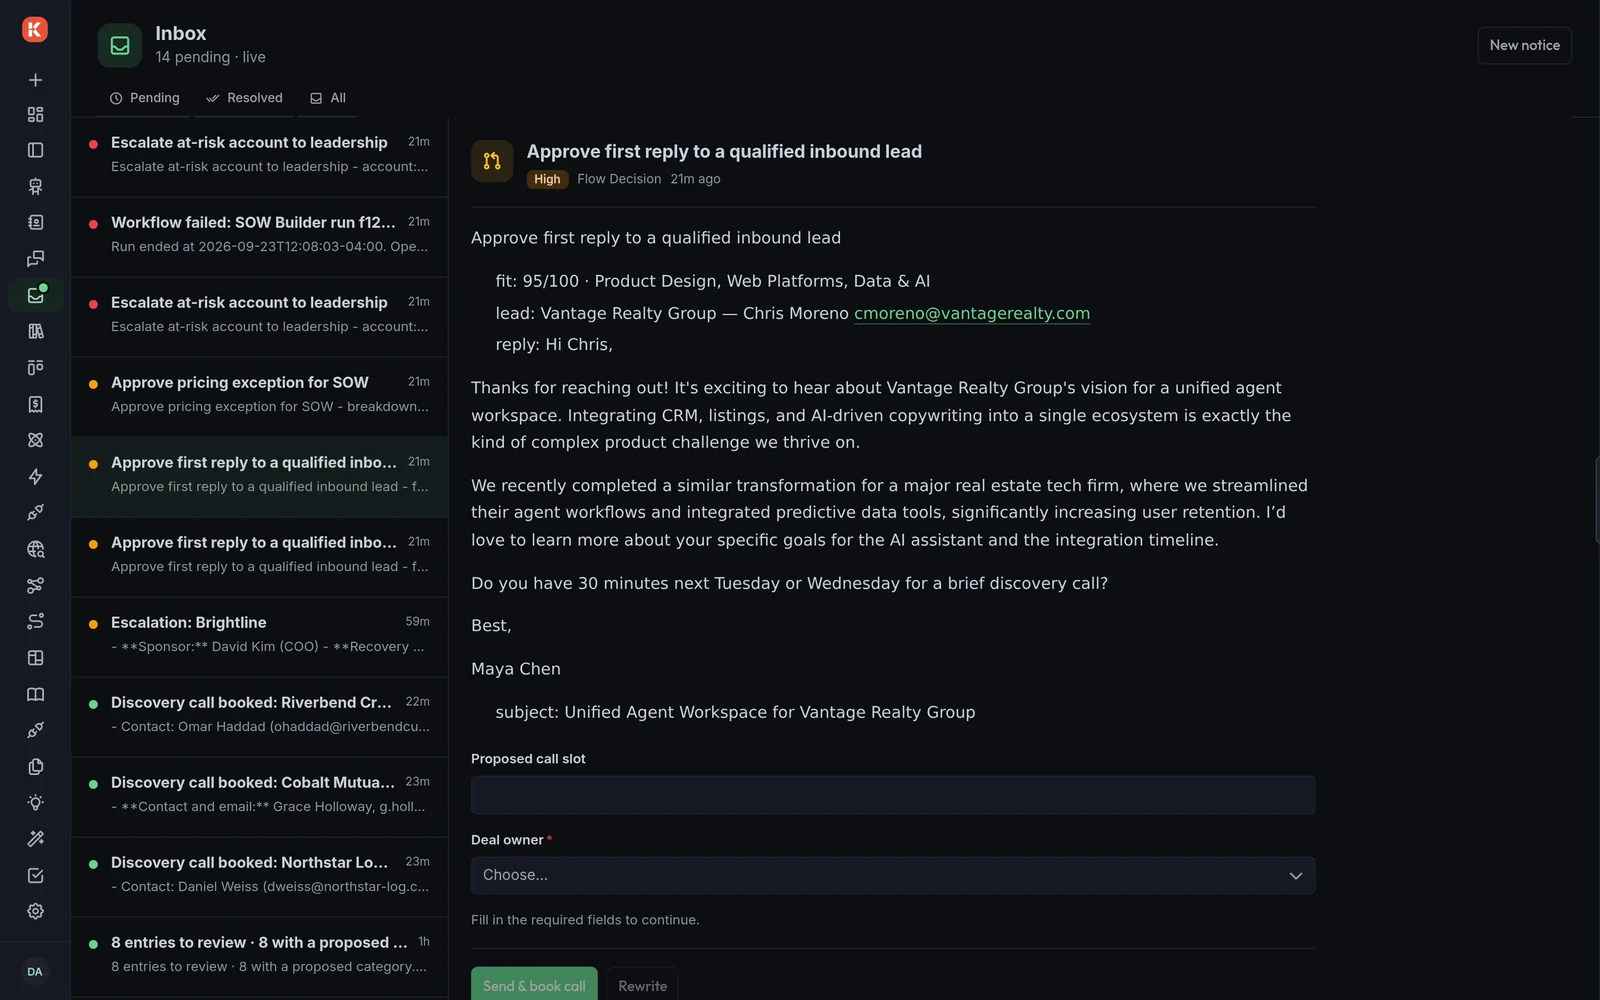1600x1000 pixels.
Task: Click the orange K app logo
Action: click(x=35, y=30)
